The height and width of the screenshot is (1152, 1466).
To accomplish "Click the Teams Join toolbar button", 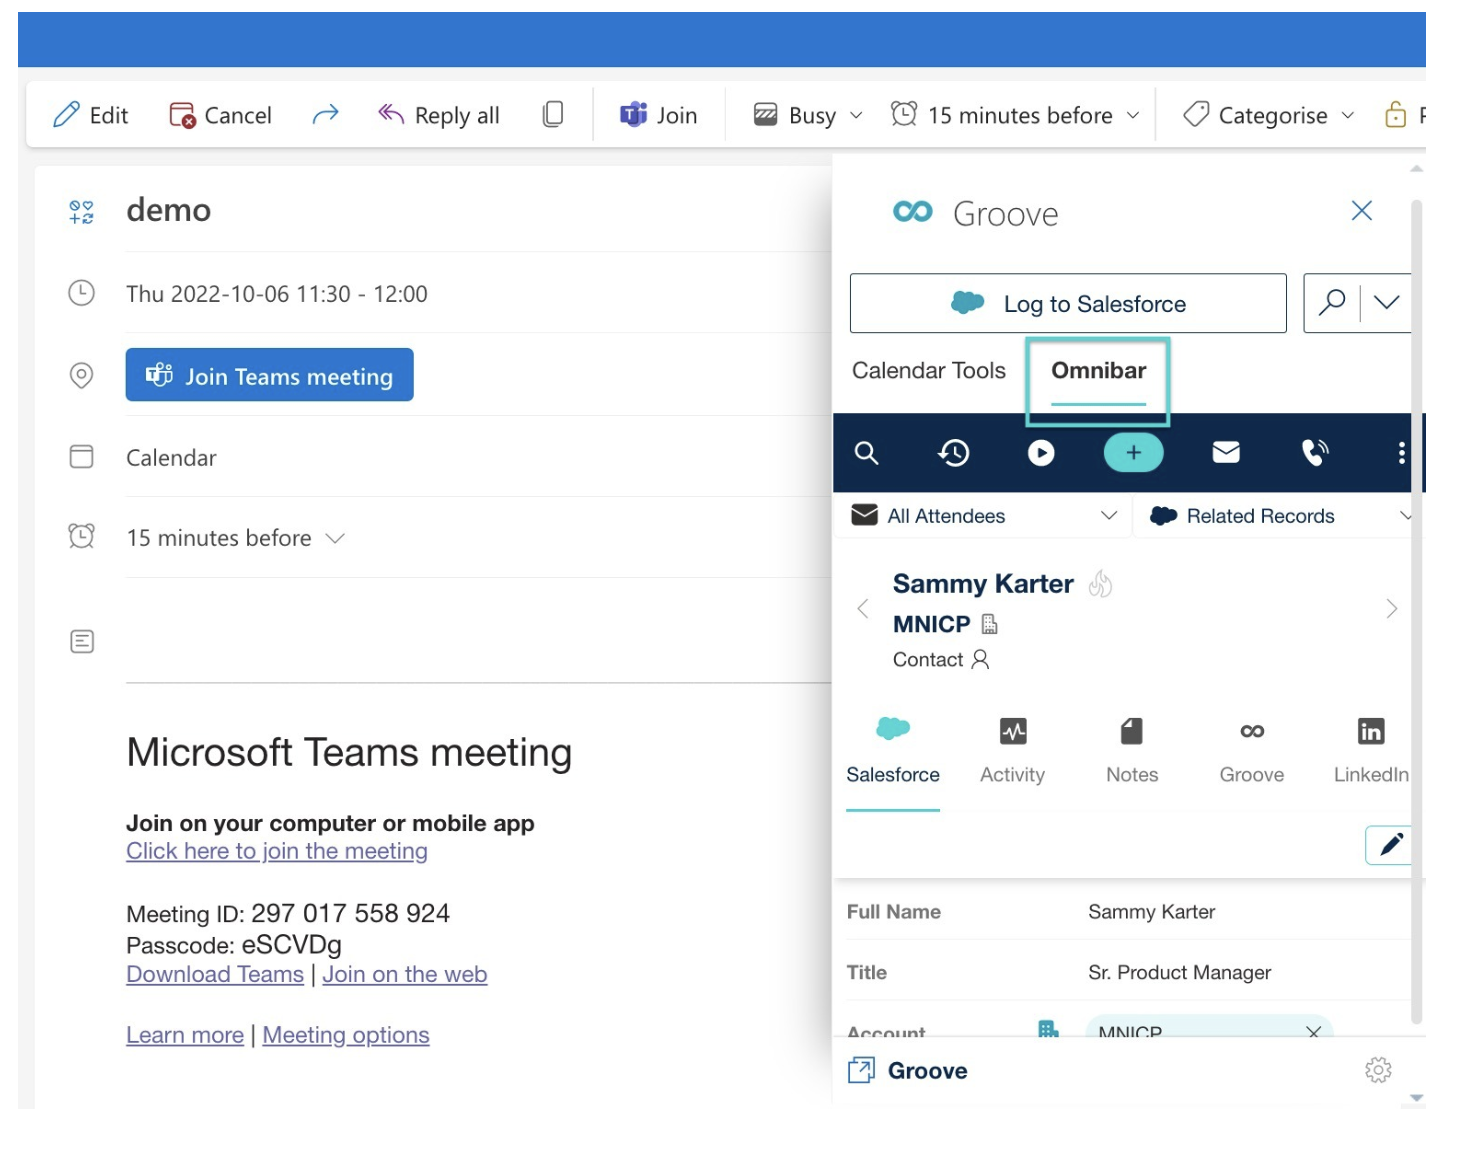I will (x=658, y=115).
